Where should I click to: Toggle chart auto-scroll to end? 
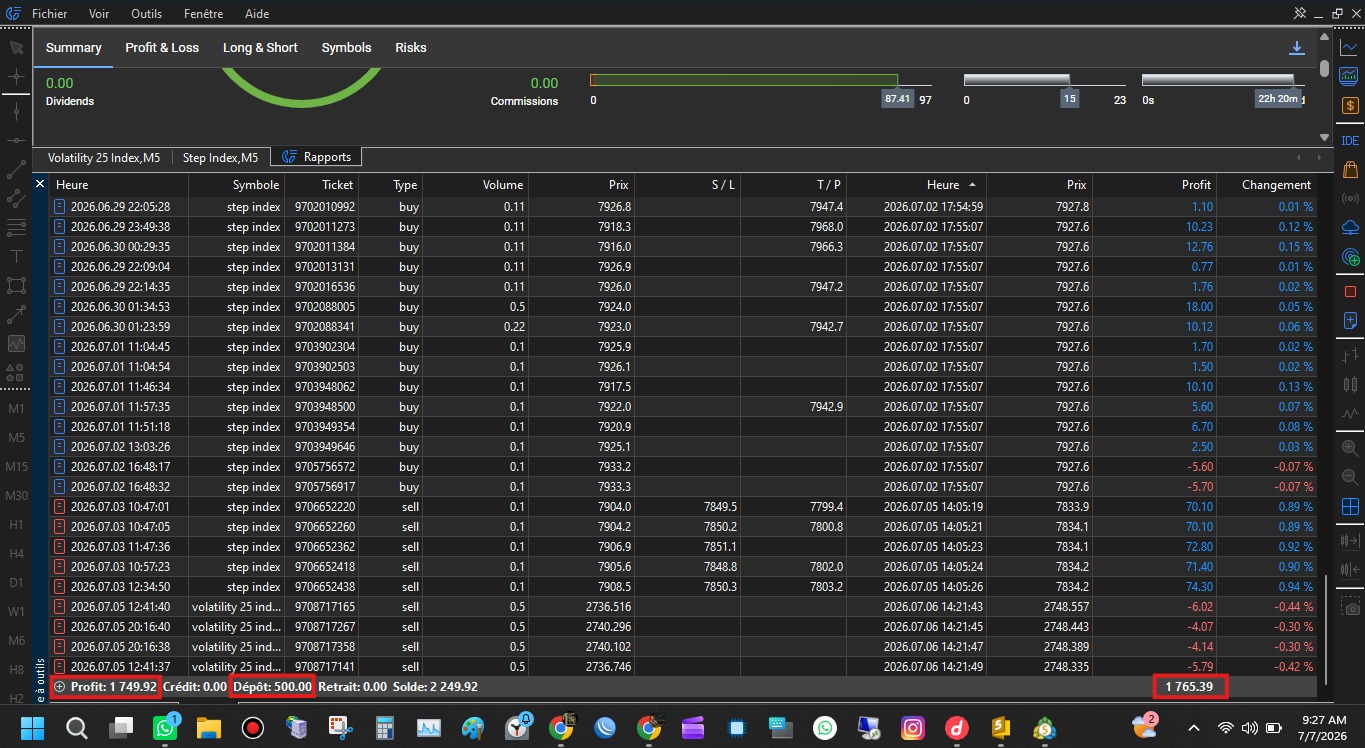tap(1350, 540)
